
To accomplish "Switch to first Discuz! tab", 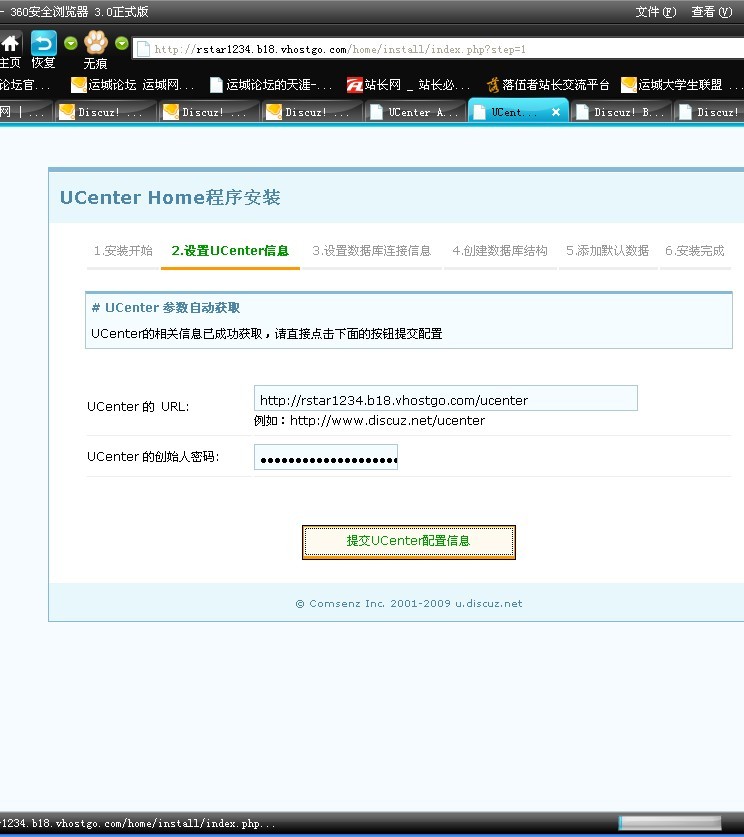I will [106, 112].
